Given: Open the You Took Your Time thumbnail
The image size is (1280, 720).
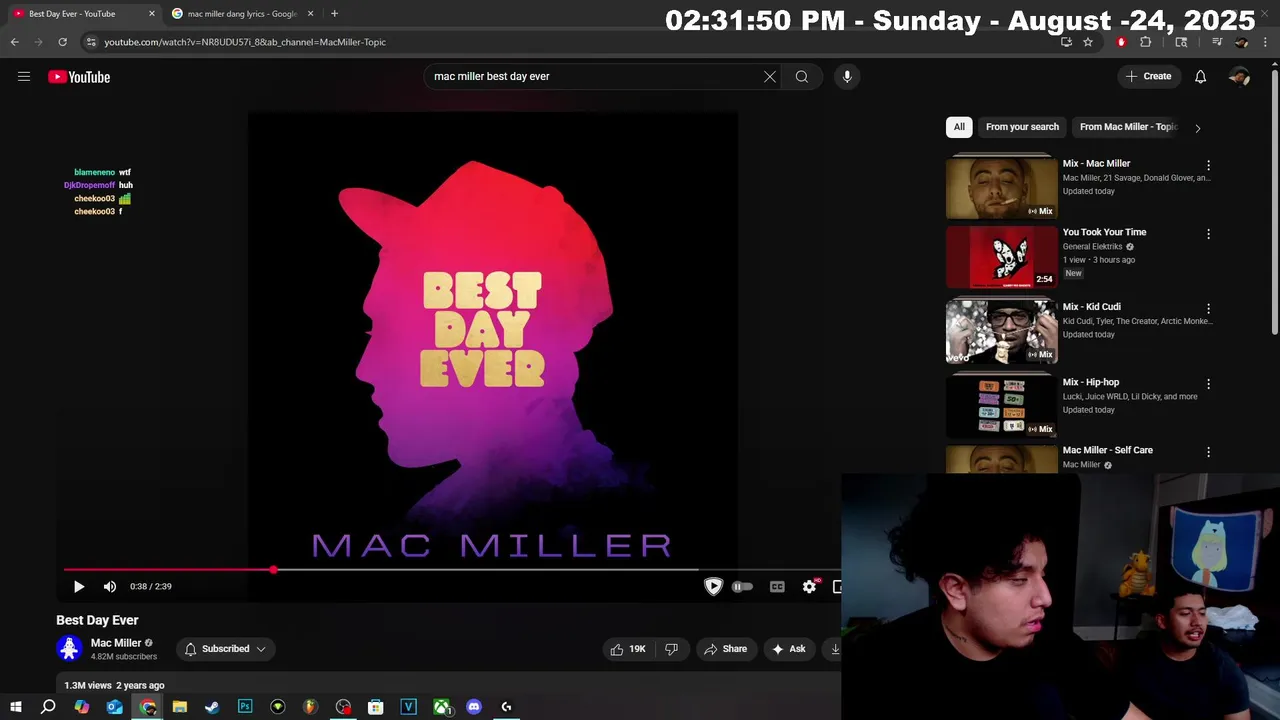Looking at the screenshot, I should coord(1001,256).
